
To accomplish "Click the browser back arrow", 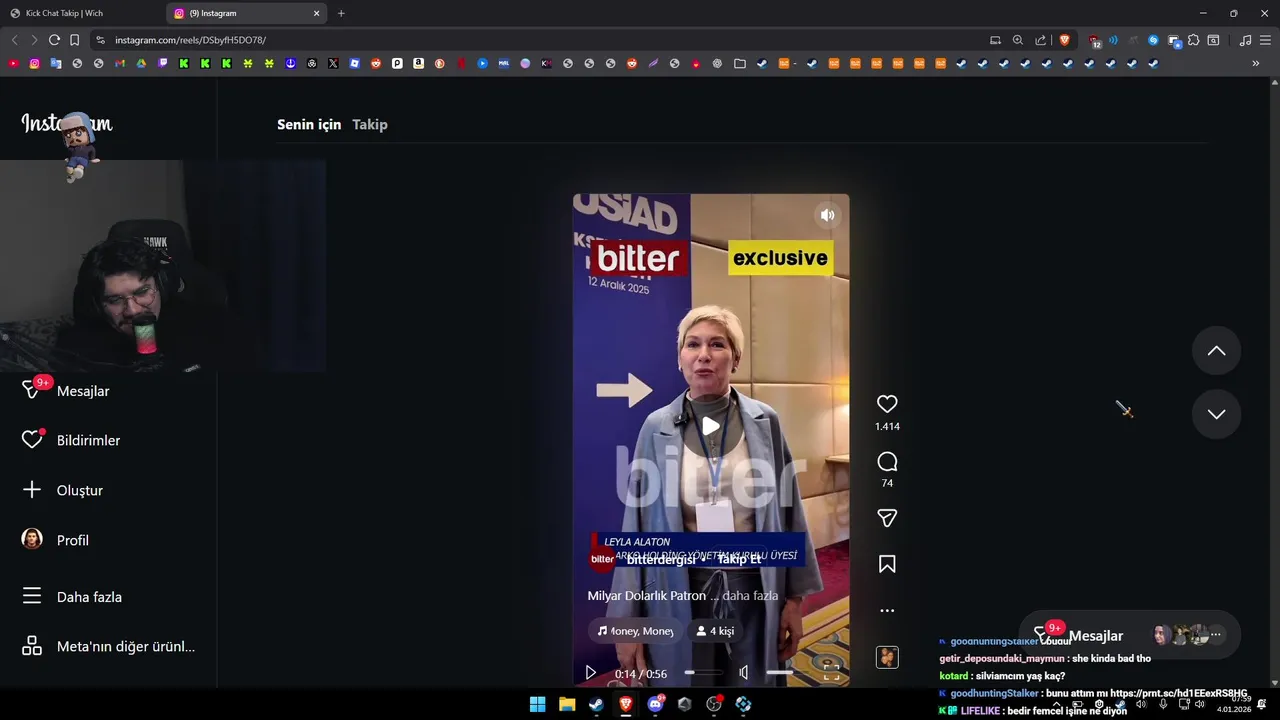I will (14, 40).
